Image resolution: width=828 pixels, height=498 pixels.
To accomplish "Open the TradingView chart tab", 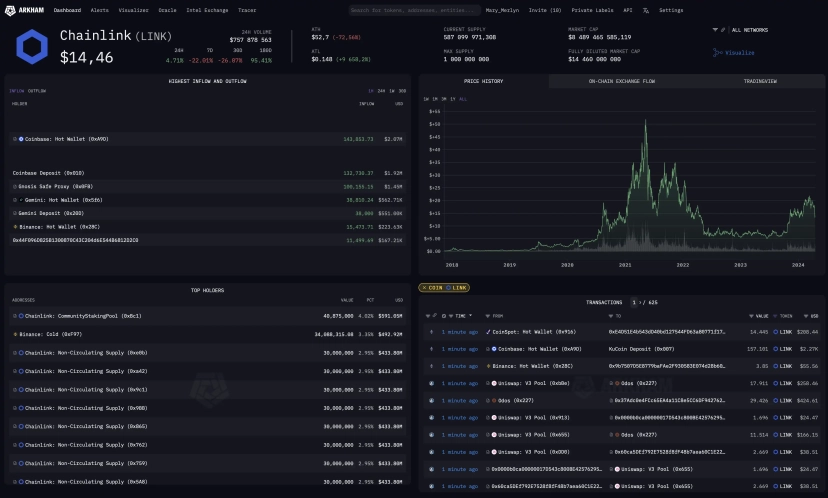I will tap(758, 80).
